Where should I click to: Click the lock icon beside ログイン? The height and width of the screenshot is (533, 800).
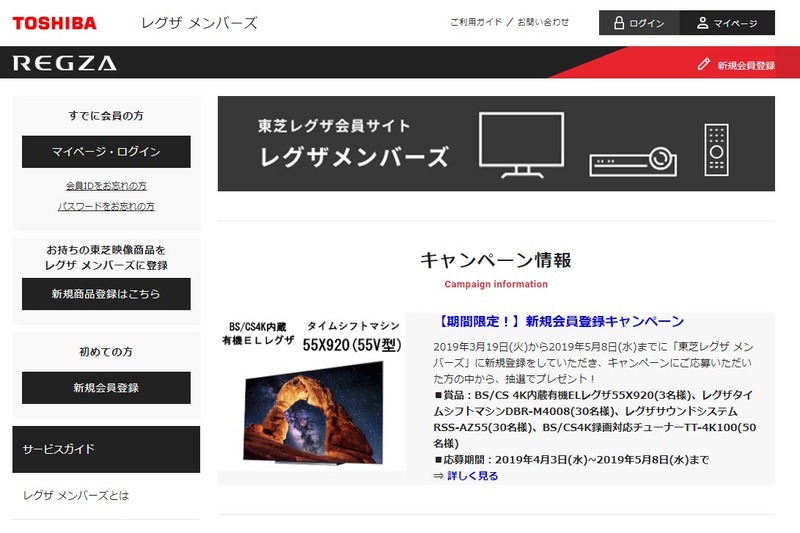pos(618,23)
